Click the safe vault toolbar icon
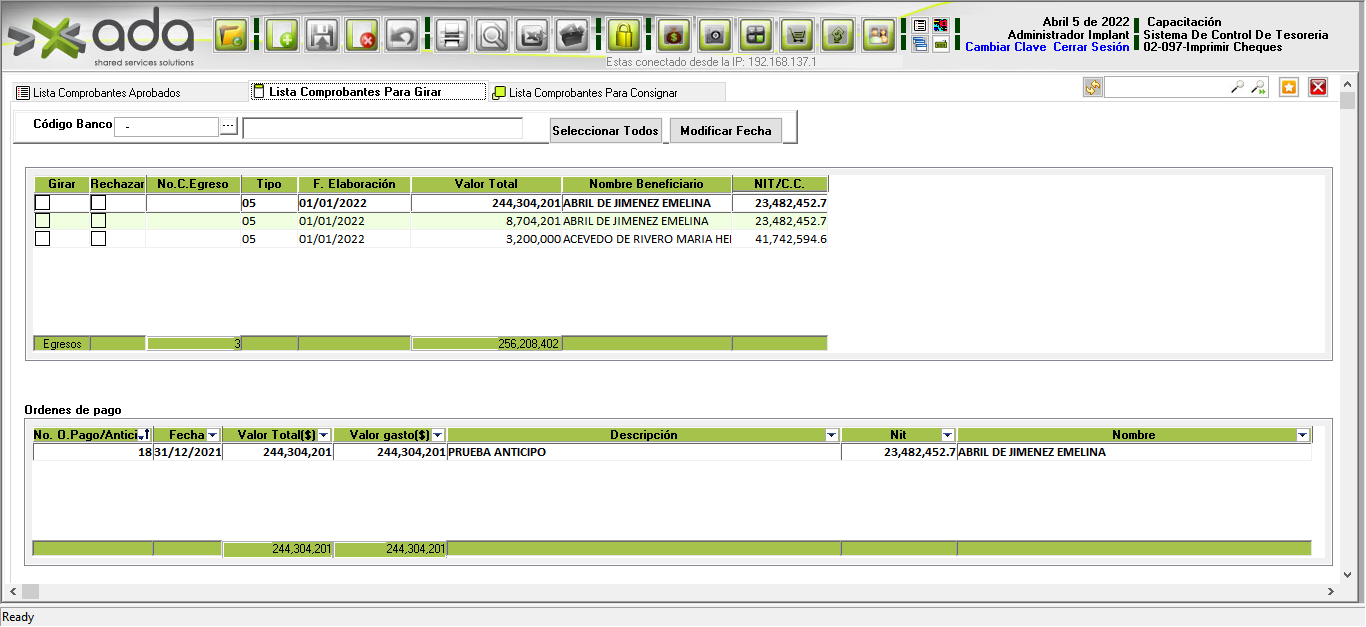This screenshot has width=1366, height=627. [714, 36]
